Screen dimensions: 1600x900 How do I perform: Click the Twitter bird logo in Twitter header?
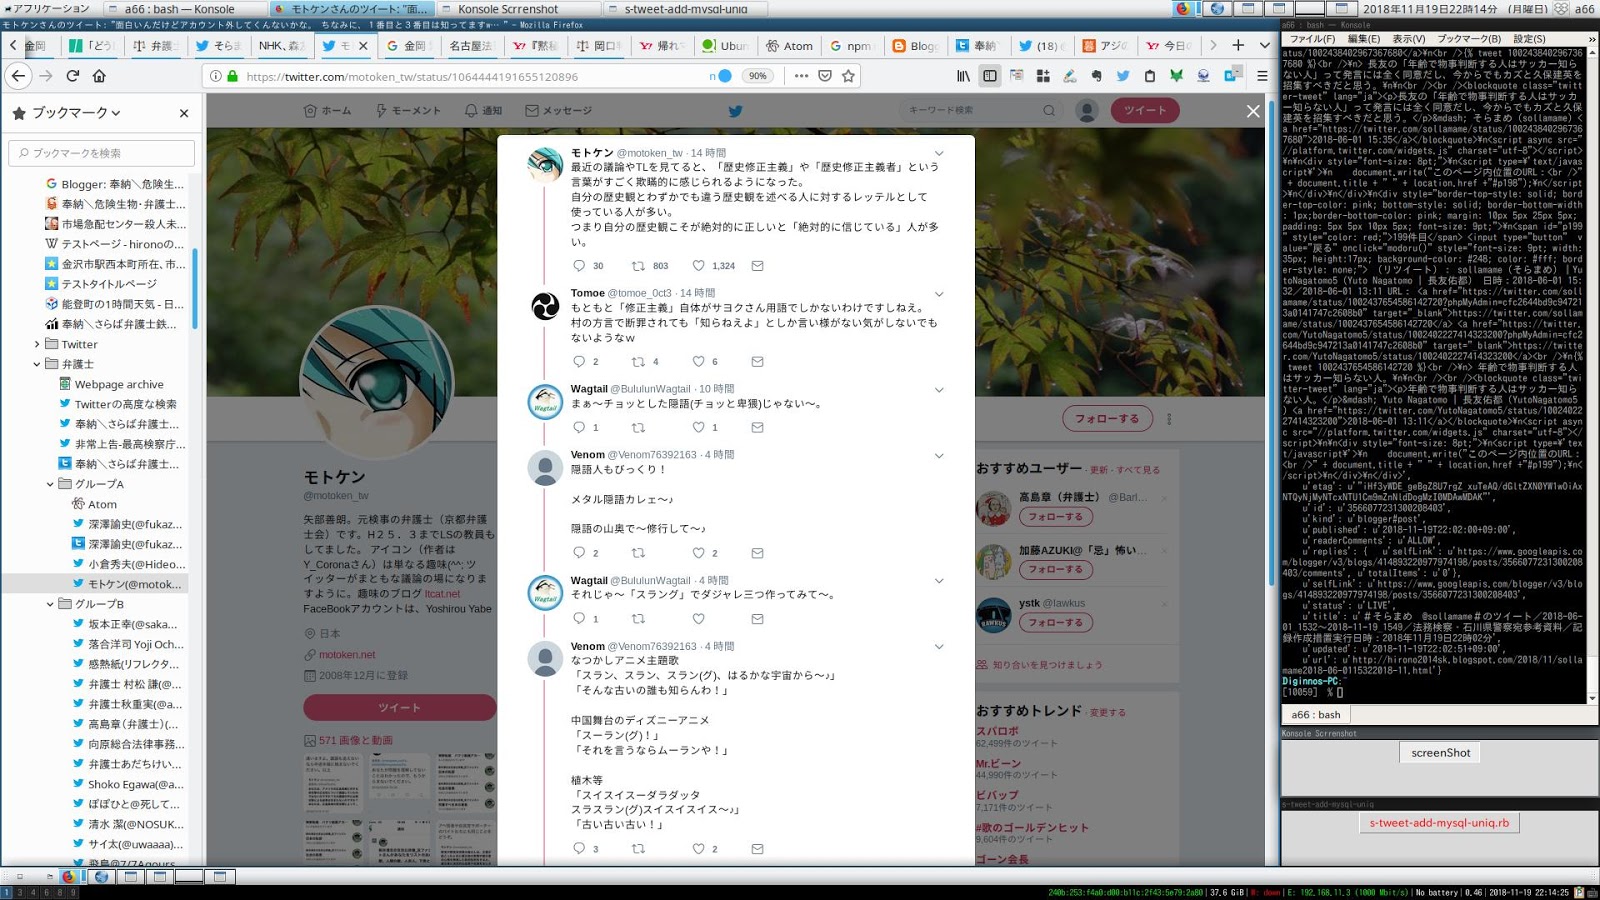tap(735, 111)
